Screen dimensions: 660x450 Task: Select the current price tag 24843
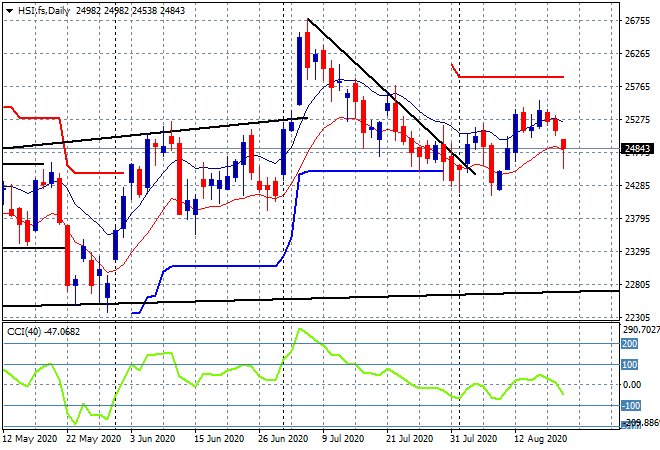[637, 149]
